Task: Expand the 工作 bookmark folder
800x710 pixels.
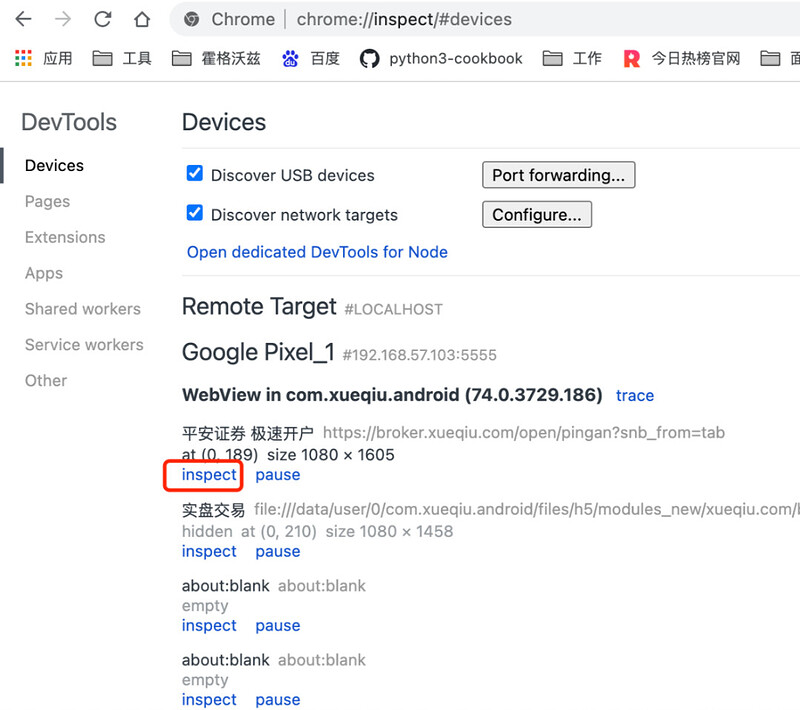Action: click(x=572, y=59)
